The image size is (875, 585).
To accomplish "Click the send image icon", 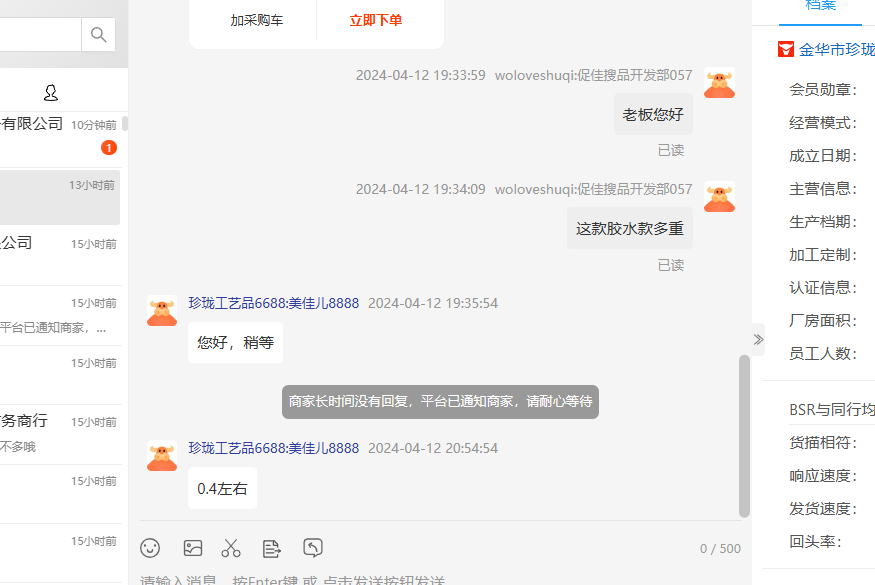I will [193, 548].
